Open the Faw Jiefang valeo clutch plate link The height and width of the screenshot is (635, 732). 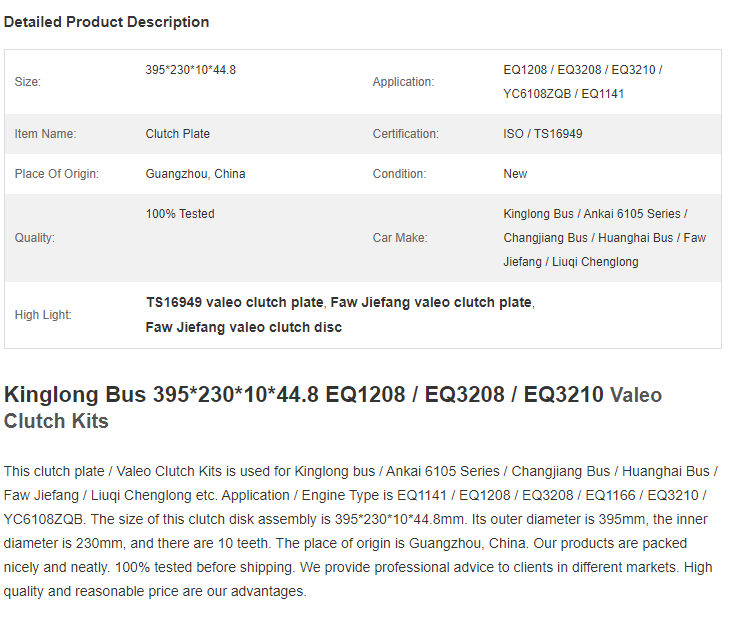tap(431, 303)
